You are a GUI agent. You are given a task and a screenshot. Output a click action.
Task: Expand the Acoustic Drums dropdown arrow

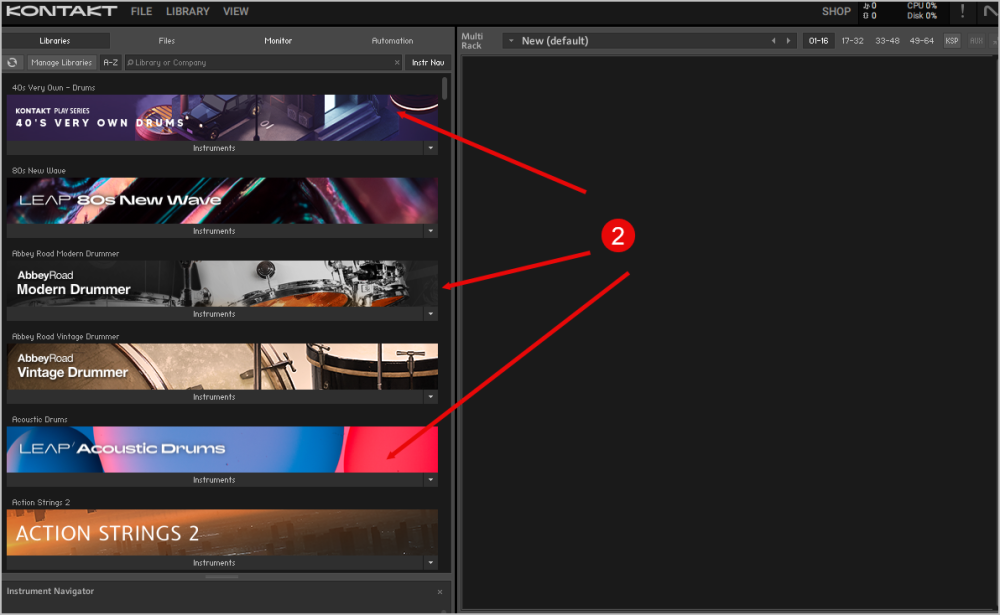431,480
